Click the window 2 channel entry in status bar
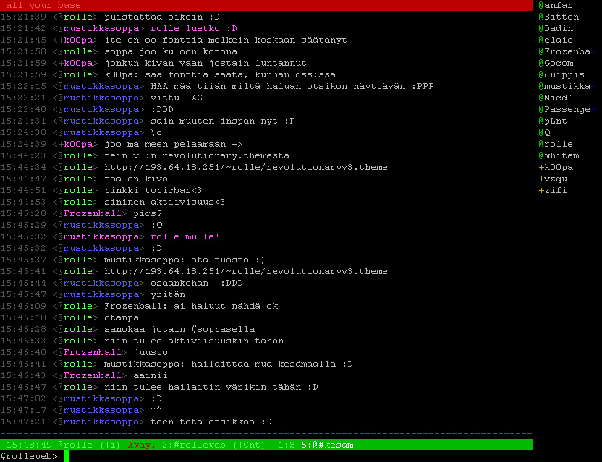Image resolution: width=602 pixels, height=462 pixels. pos(213,445)
